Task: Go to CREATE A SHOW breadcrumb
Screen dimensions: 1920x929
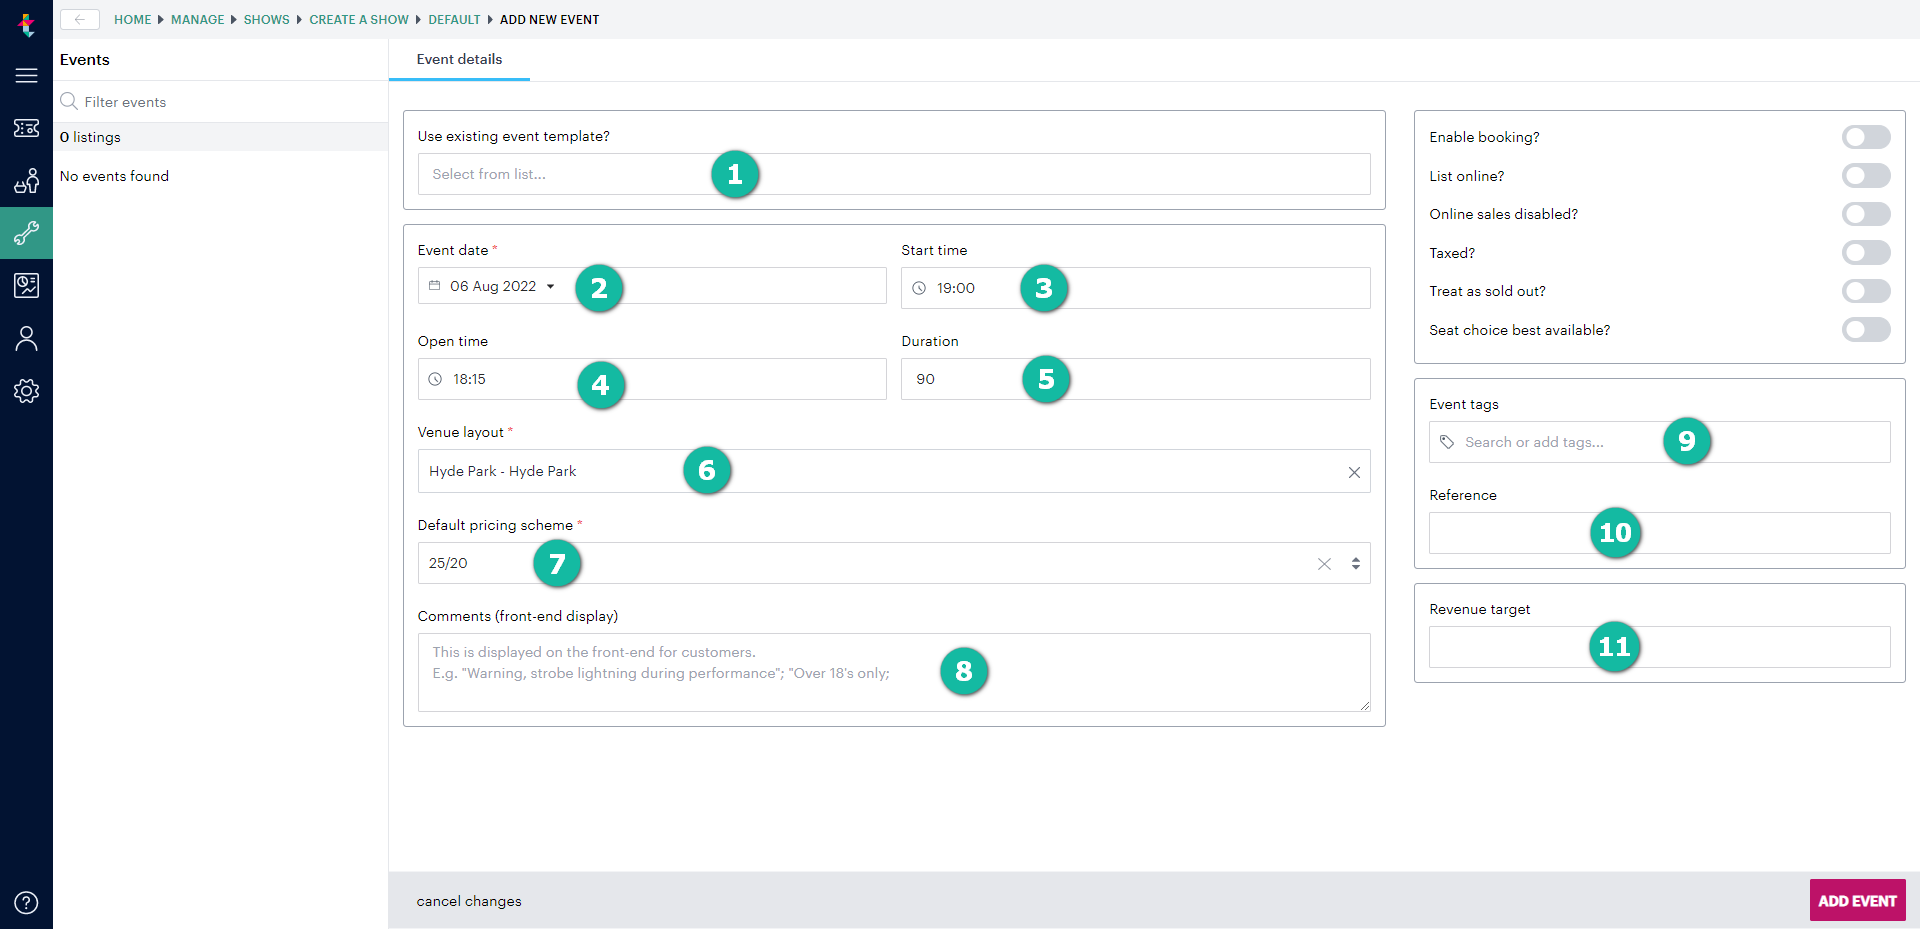Action: [x=359, y=20]
